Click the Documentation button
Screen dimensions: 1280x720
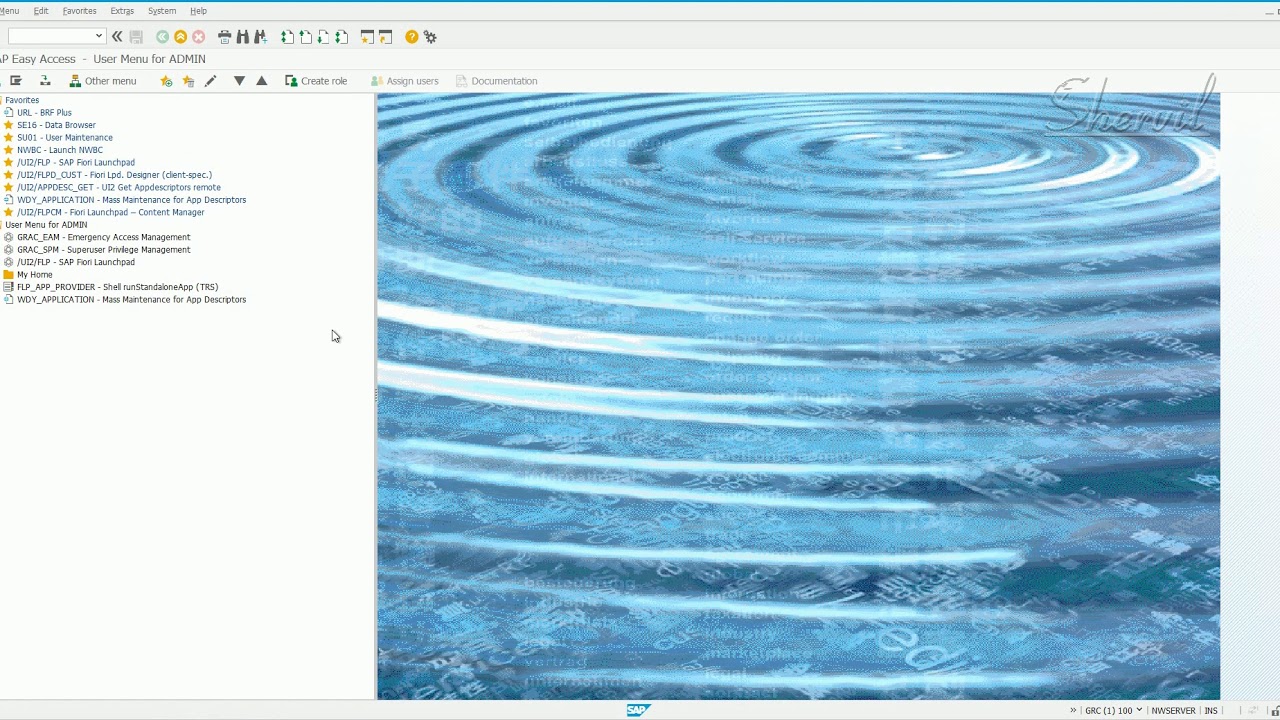496,81
